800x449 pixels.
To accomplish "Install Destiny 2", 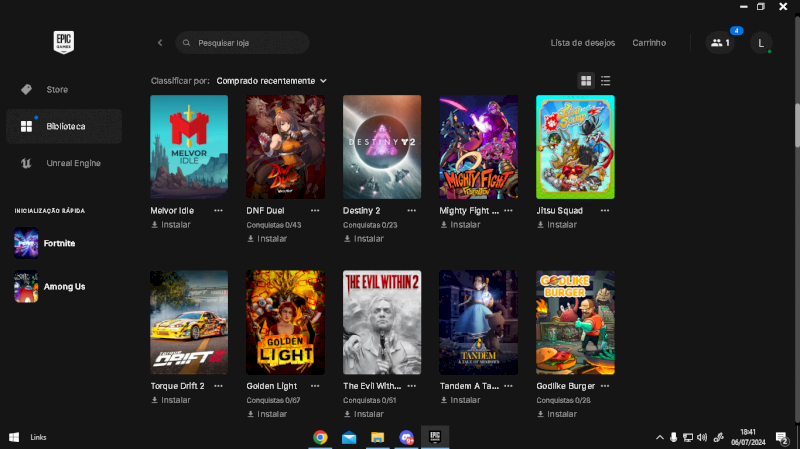I will 364,239.
